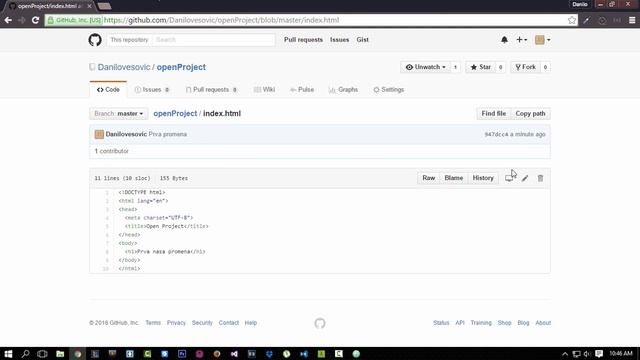Open the action center notification icon
The height and width of the screenshot is (360, 640).
tap(599, 354)
